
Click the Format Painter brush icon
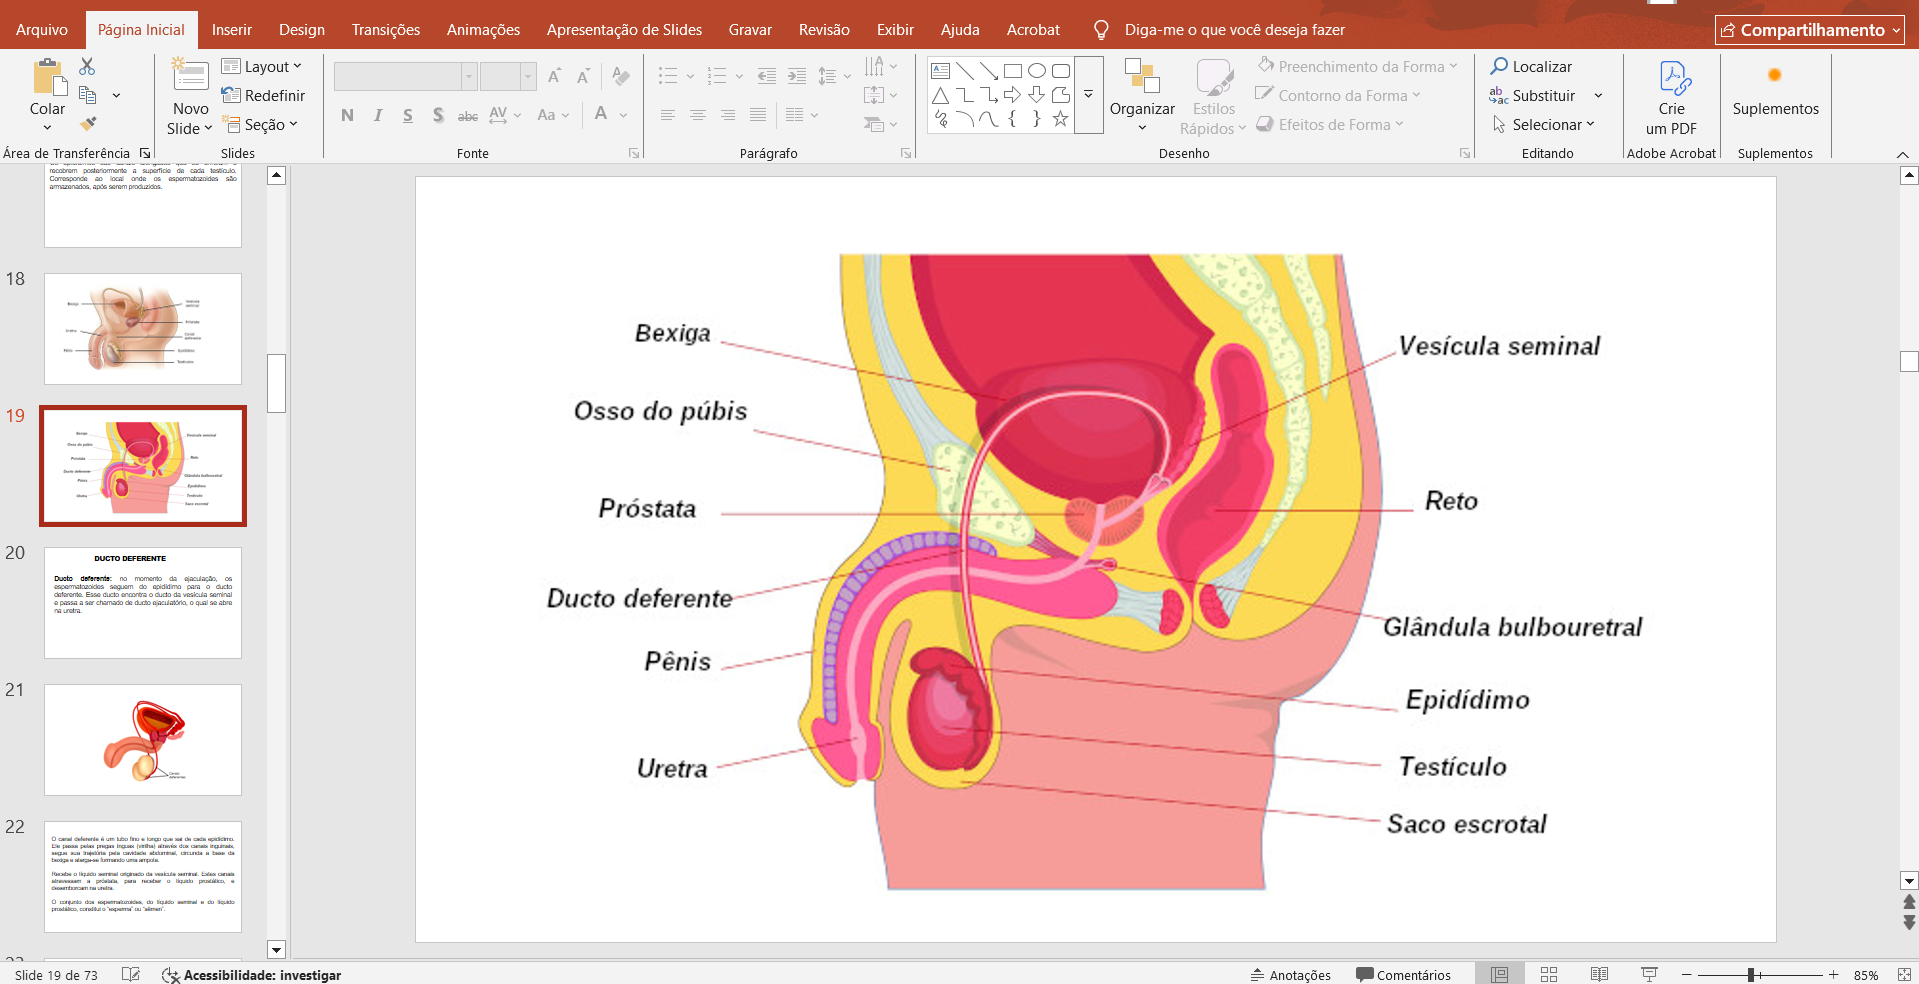click(88, 124)
